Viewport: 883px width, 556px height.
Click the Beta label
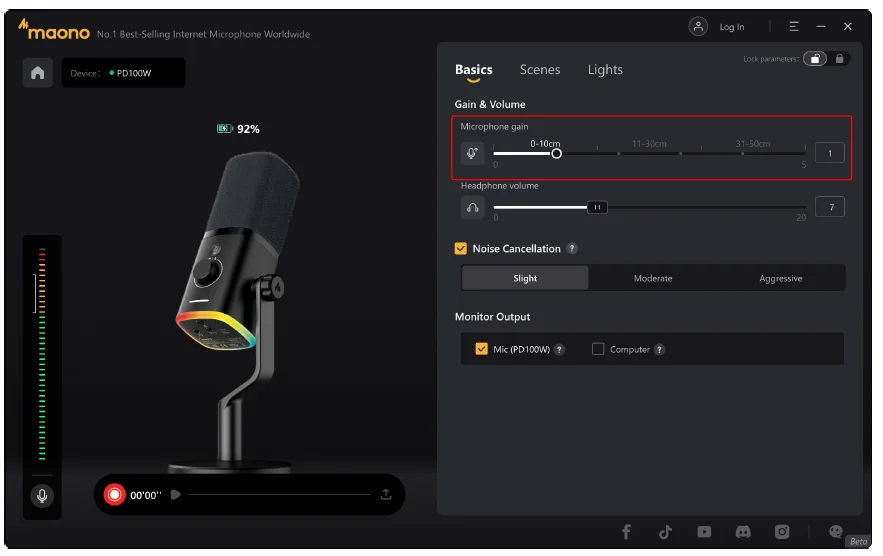click(858, 541)
